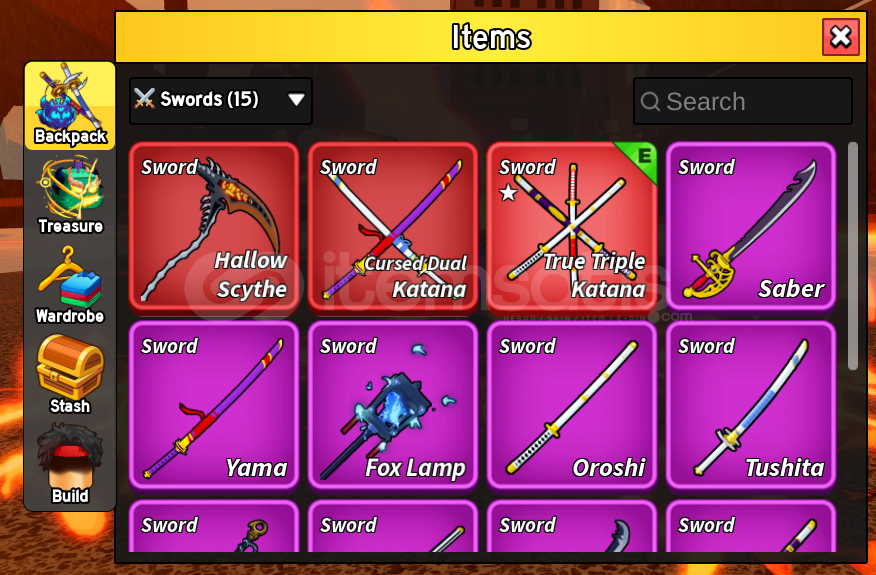Viewport: 876px width, 575px height.
Task: Select the True Triple Katana item
Action: click(x=572, y=226)
